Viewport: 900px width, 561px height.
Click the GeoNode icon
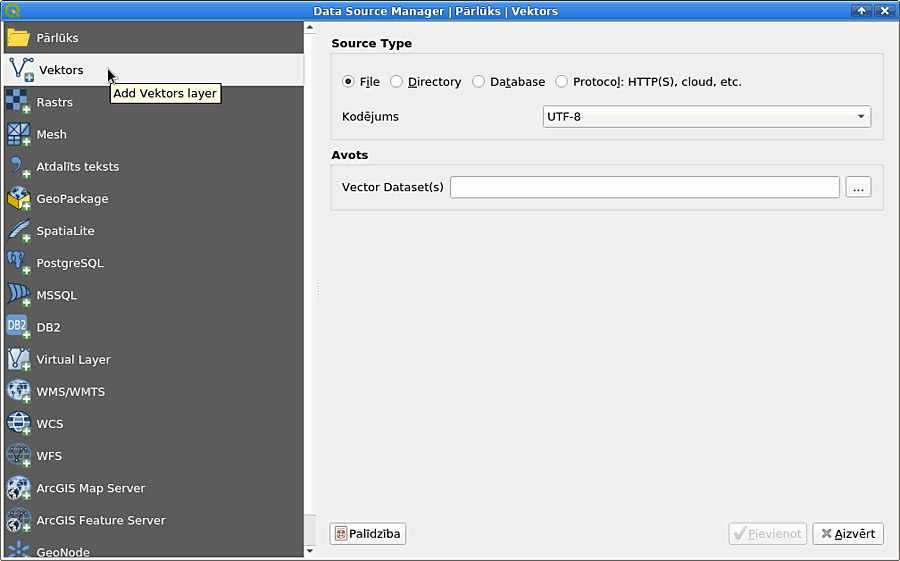tap(18, 549)
